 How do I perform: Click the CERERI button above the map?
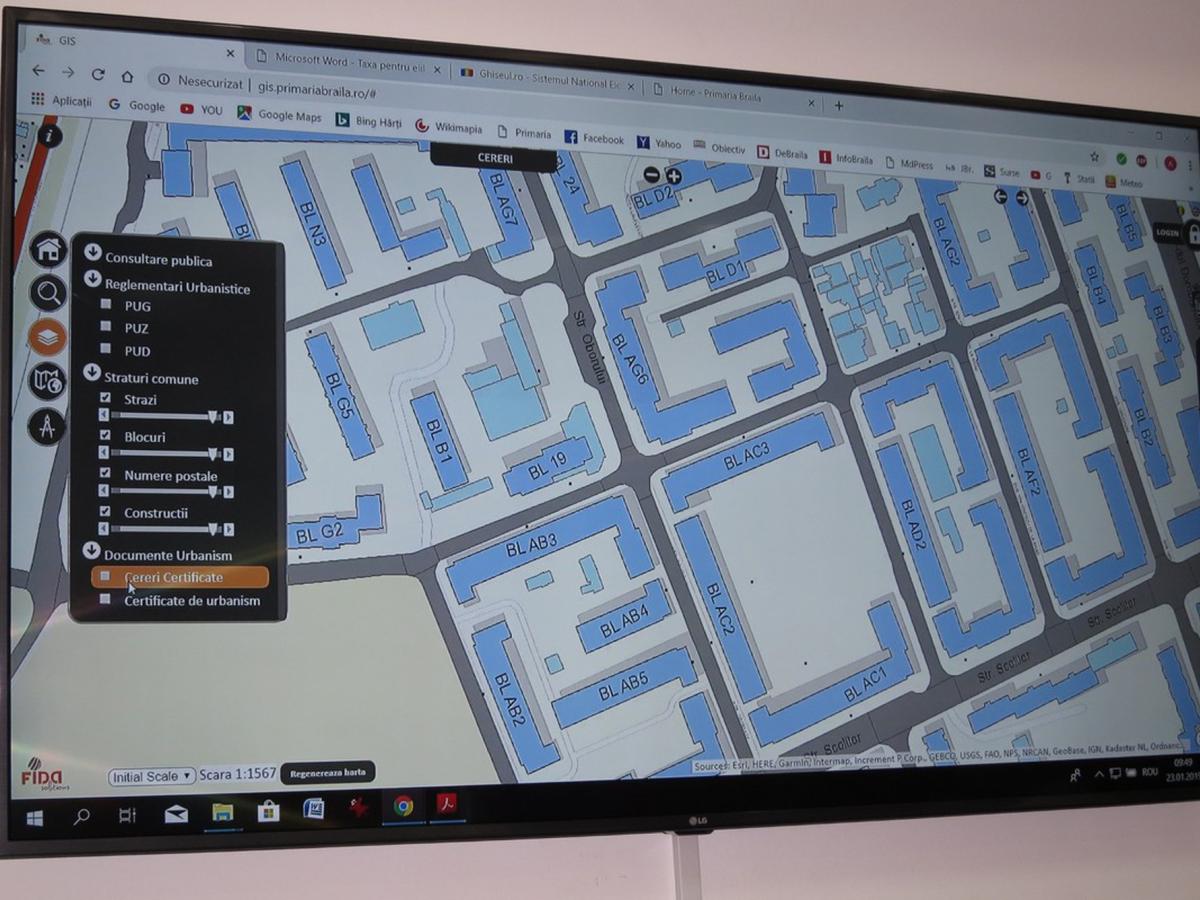494,158
